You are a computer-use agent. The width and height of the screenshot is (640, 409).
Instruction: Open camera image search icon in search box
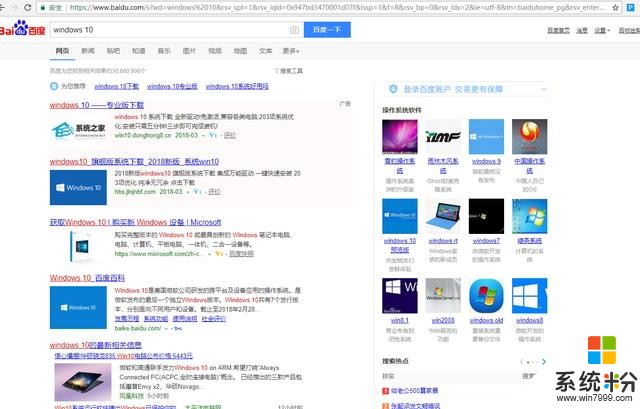tap(294, 30)
